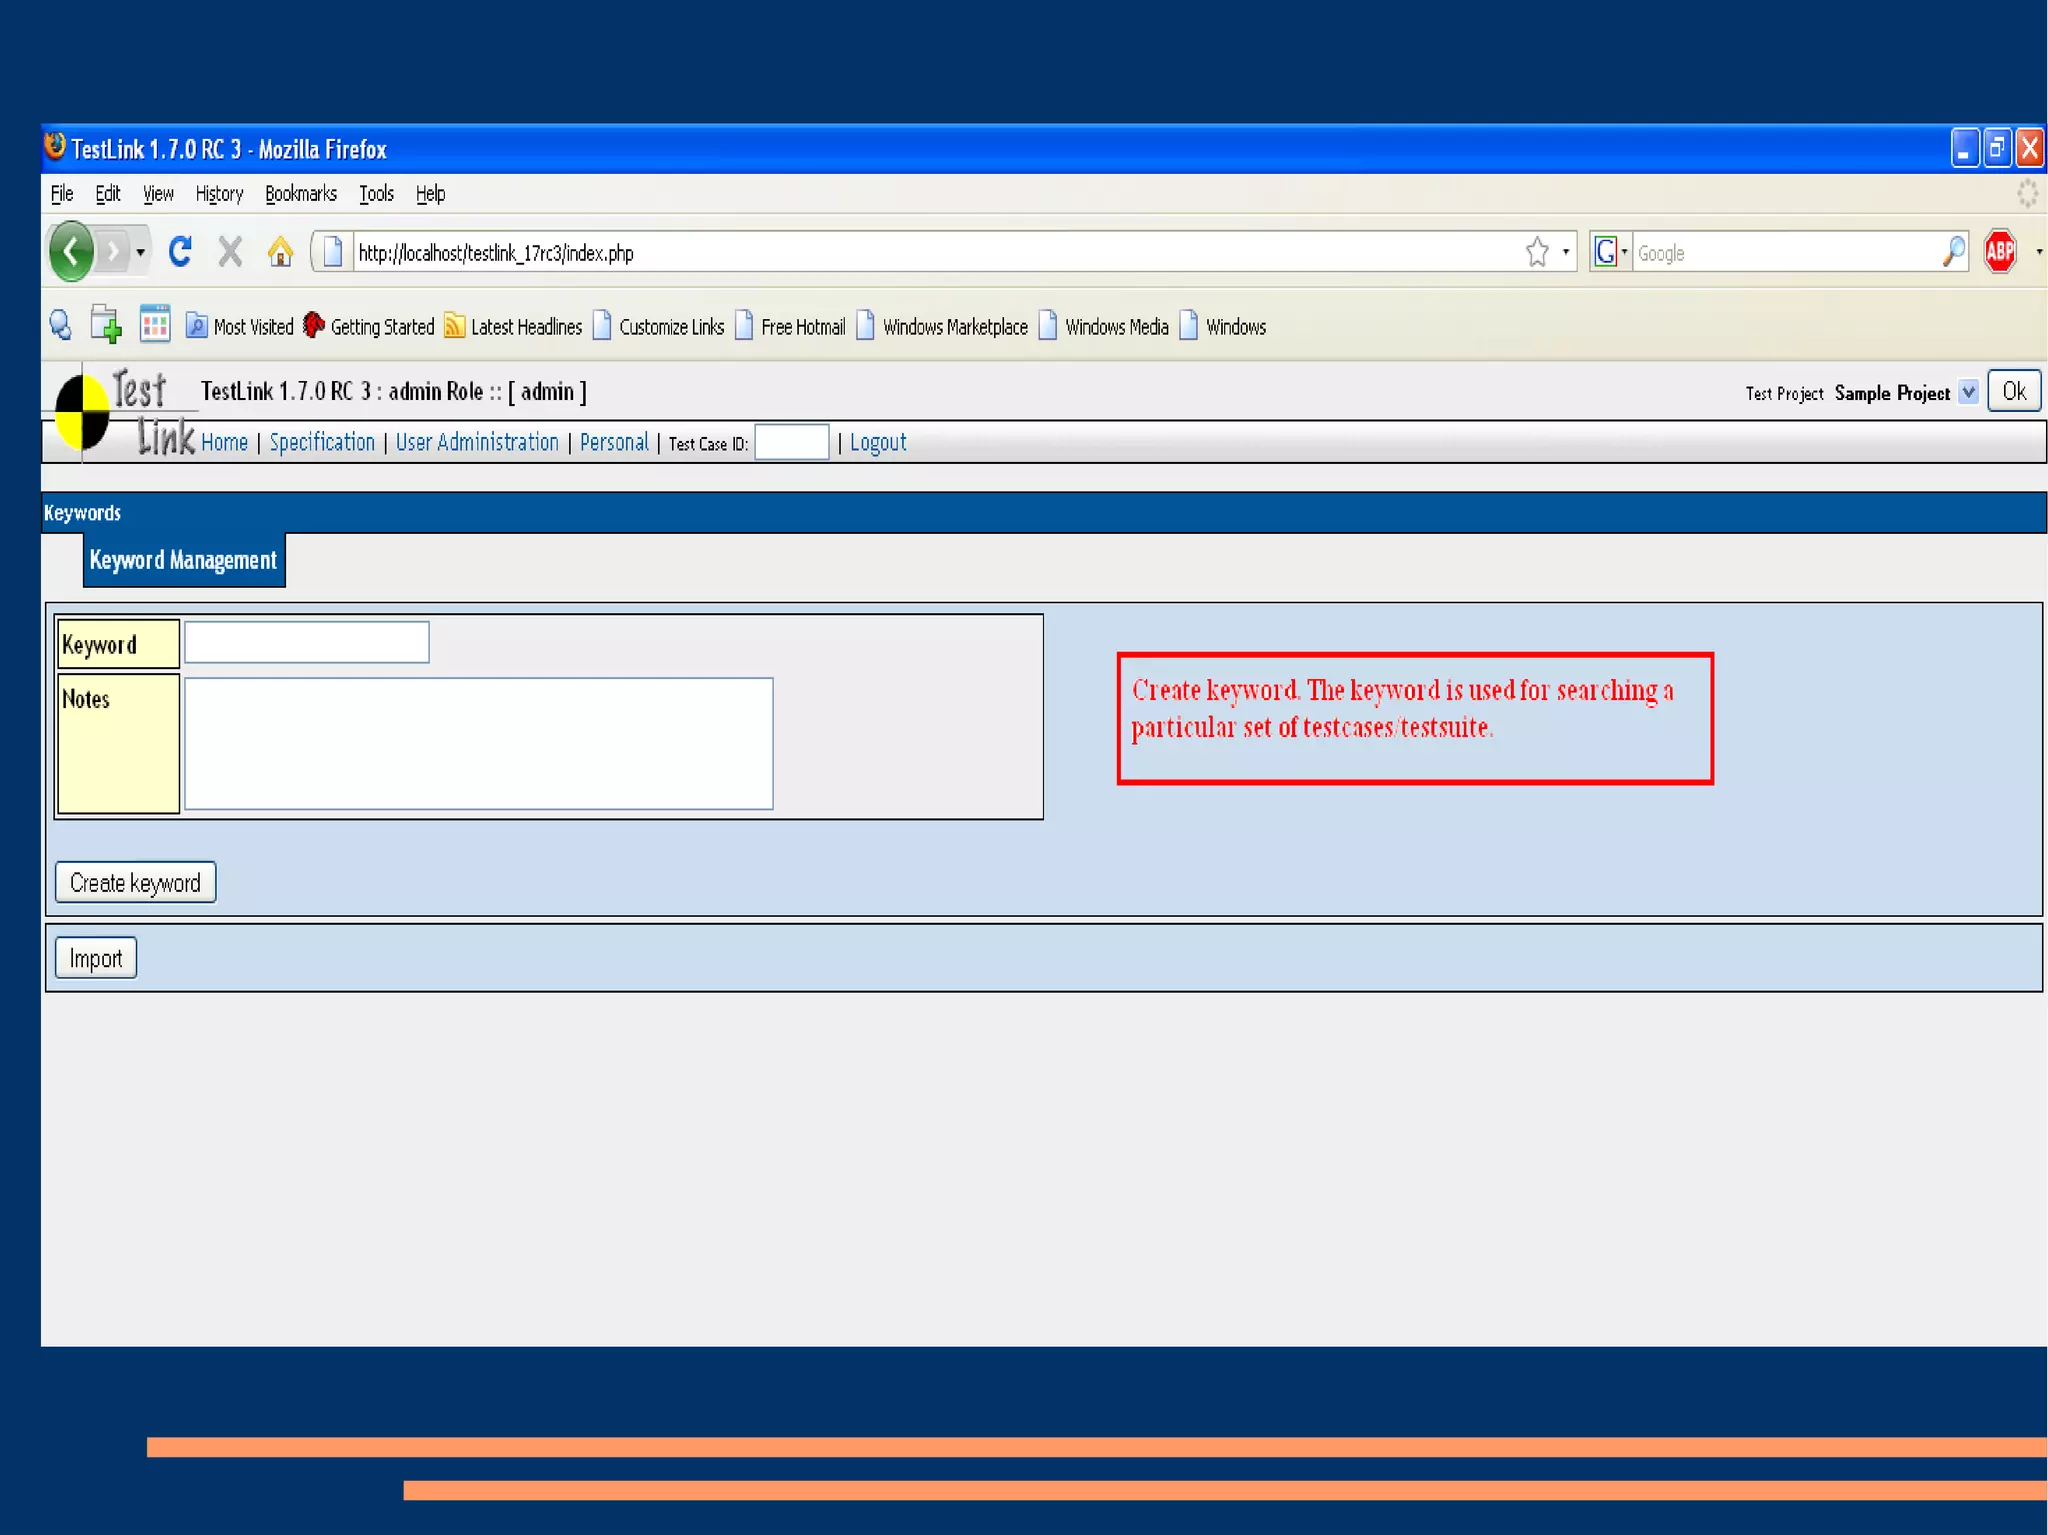Open the Tools menu
This screenshot has height=1535, width=2048.
click(376, 194)
